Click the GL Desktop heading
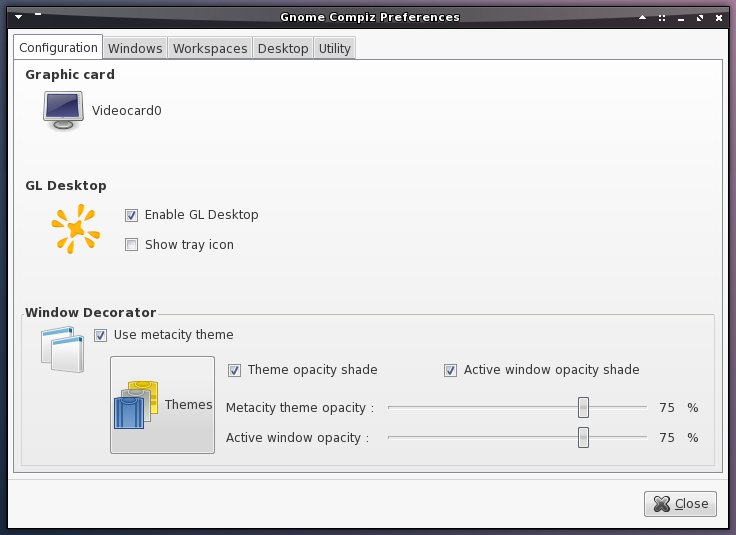The width and height of the screenshot is (736, 535). tap(66, 186)
